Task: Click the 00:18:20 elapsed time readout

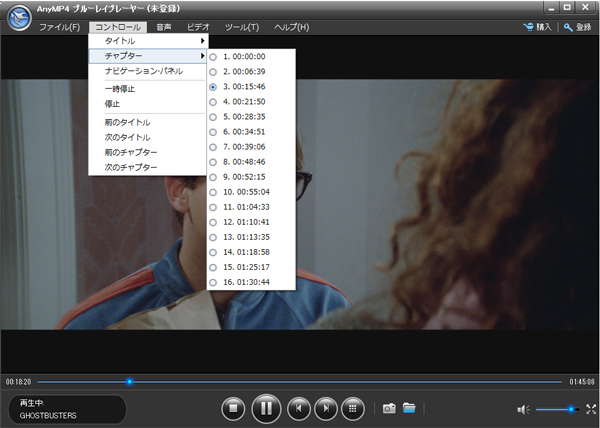Action: [18, 382]
